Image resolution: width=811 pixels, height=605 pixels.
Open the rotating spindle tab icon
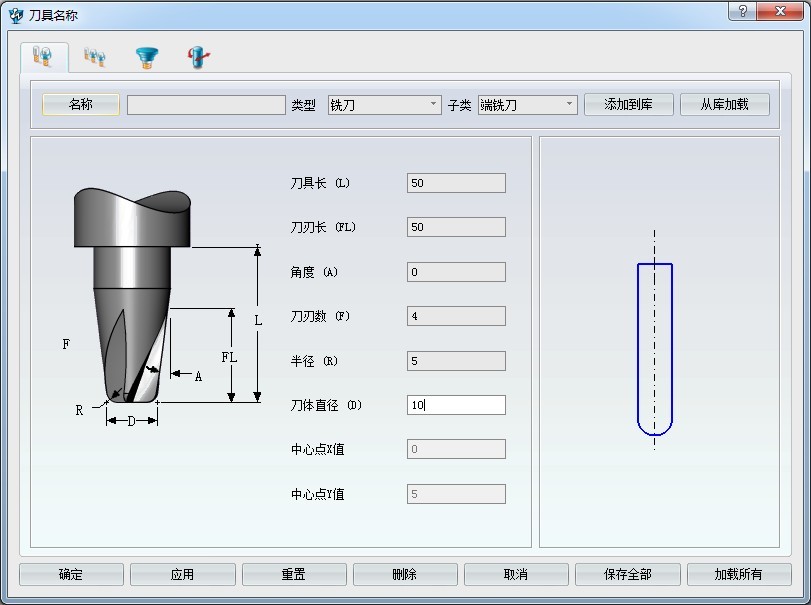[199, 57]
